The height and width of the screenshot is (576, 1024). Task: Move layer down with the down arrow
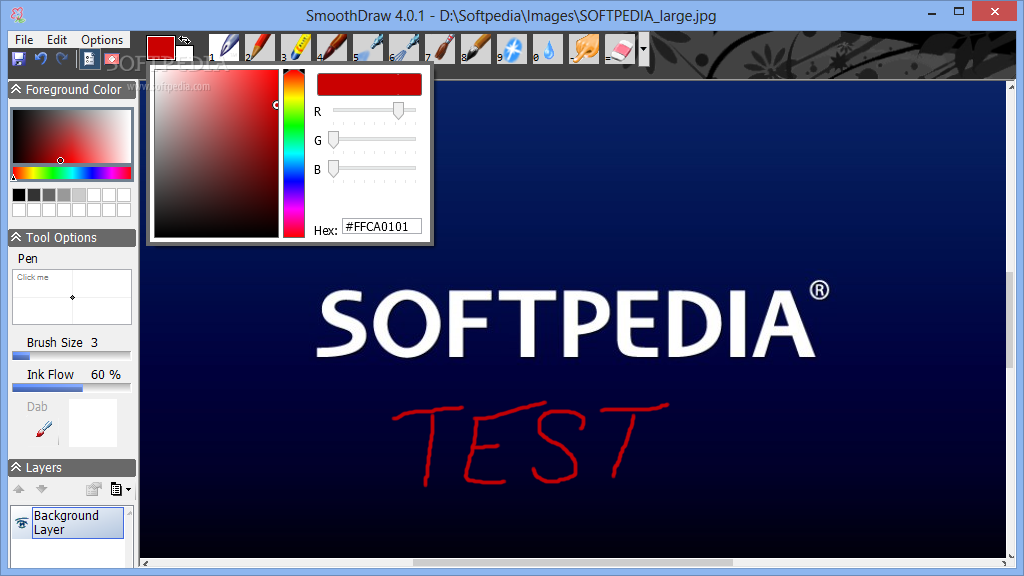coord(42,489)
